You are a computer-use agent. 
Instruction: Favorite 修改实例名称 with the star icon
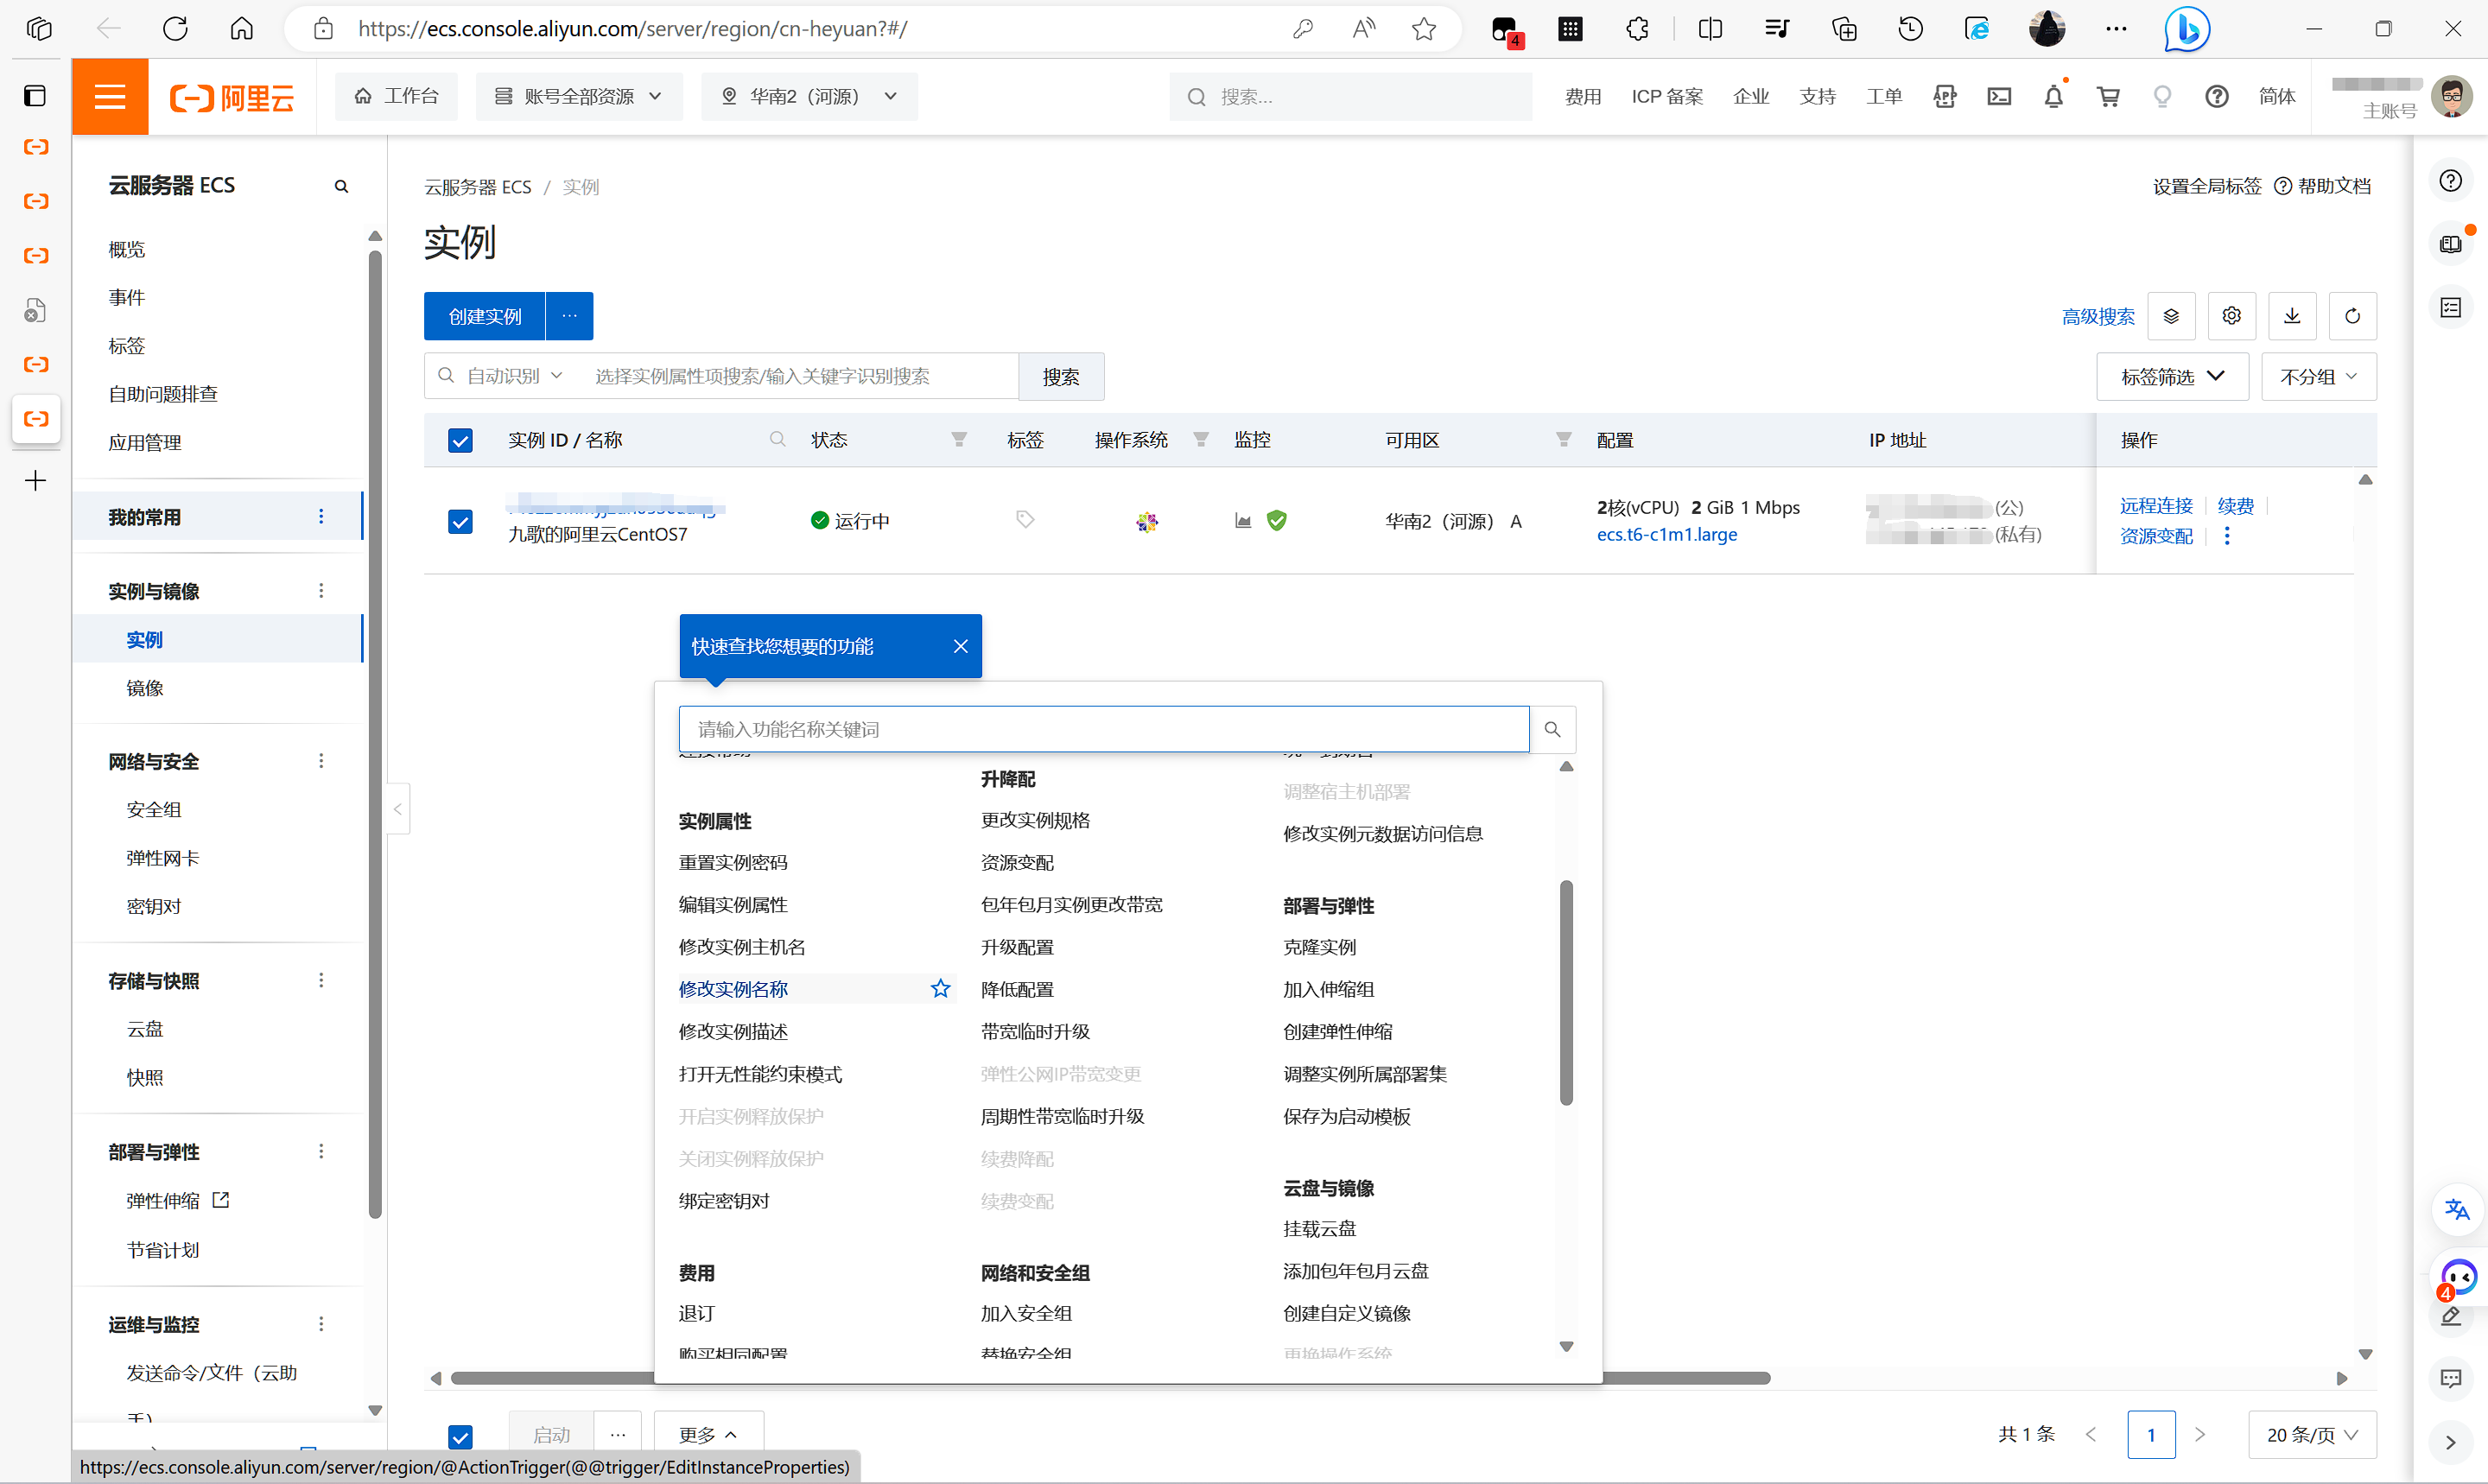(x=940, y=989)
